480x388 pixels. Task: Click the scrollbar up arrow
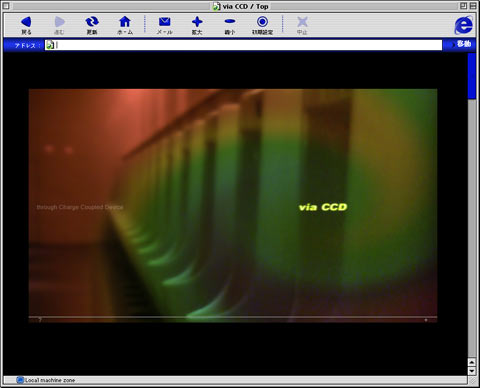point(472,362)
